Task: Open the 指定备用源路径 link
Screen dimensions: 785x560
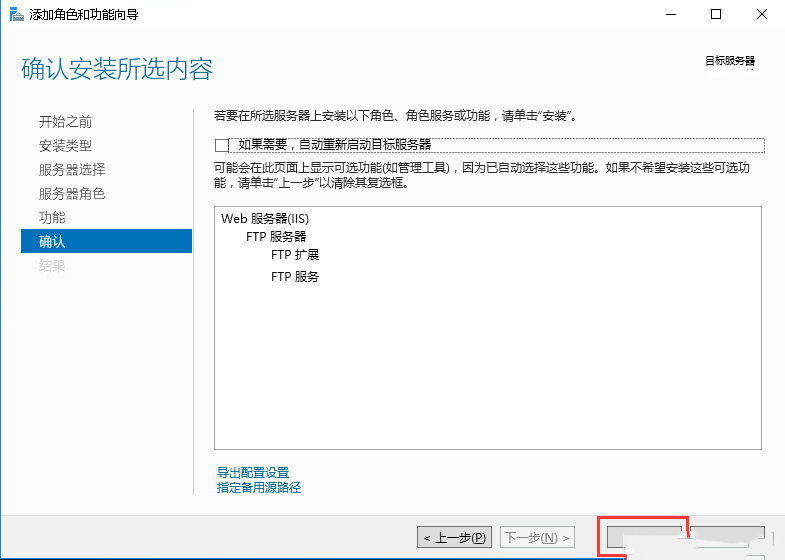Action: pyautogui.click(x=259, y=487)
